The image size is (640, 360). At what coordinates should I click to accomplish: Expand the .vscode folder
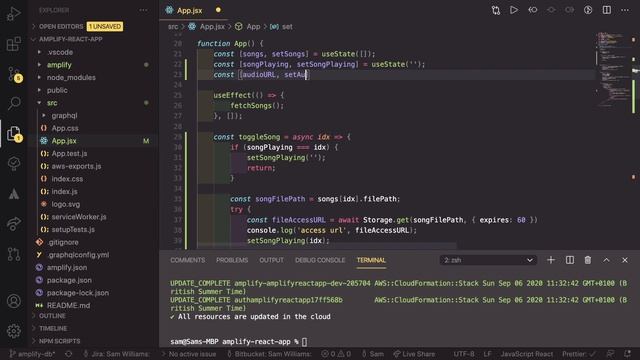[60, 52]
